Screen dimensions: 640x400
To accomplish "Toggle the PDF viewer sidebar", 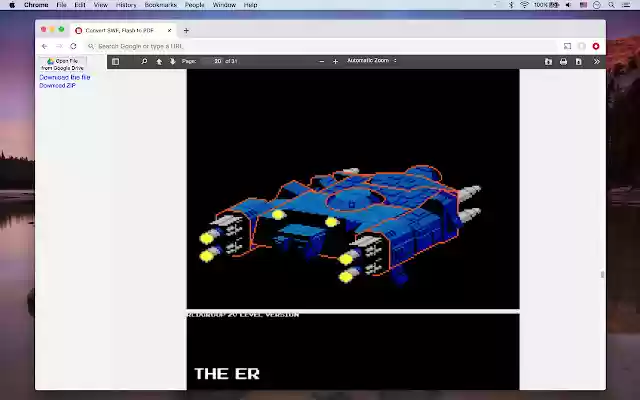I will pos(116,61).
